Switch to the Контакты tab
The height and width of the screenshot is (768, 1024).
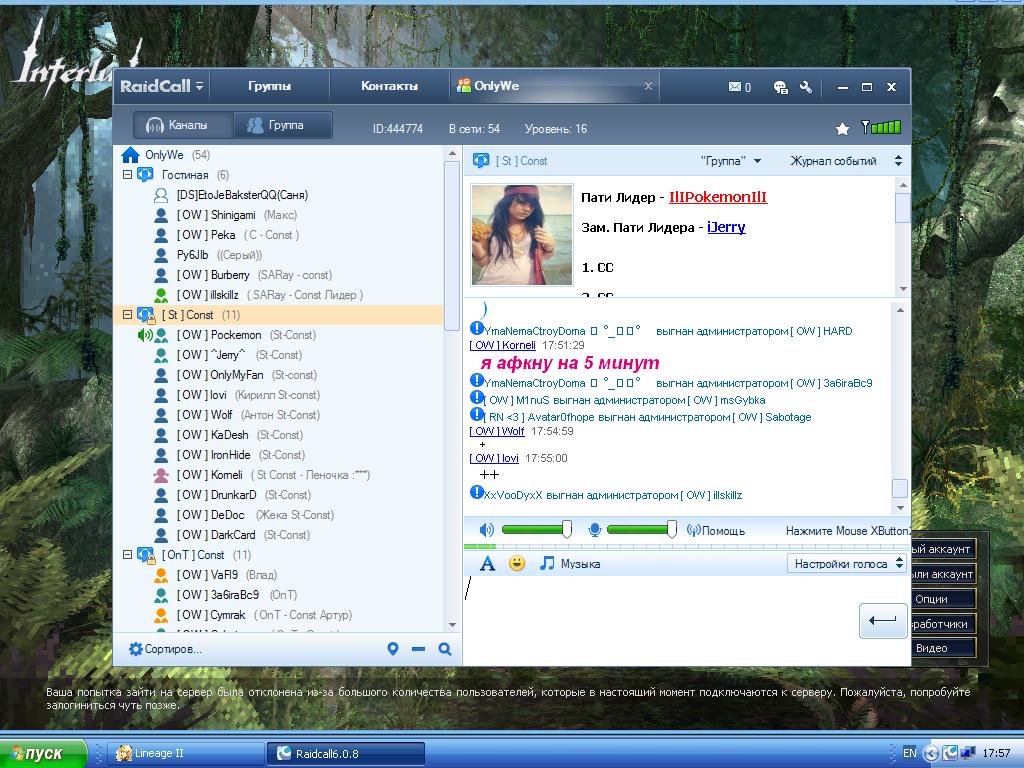tap(389, 86)
